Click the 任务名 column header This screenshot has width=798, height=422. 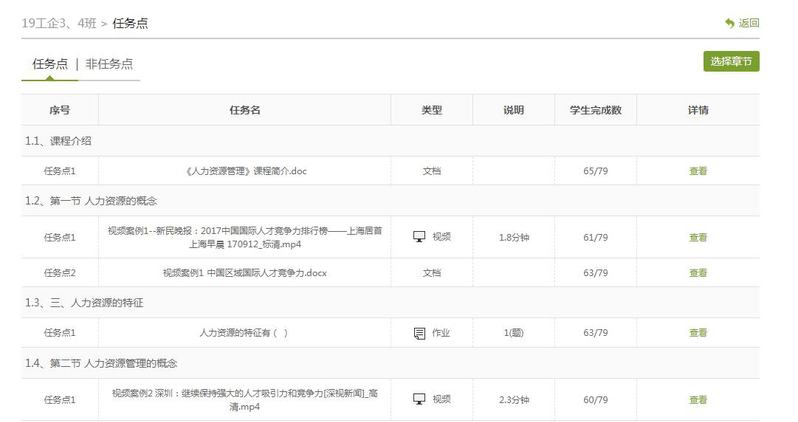245,110
